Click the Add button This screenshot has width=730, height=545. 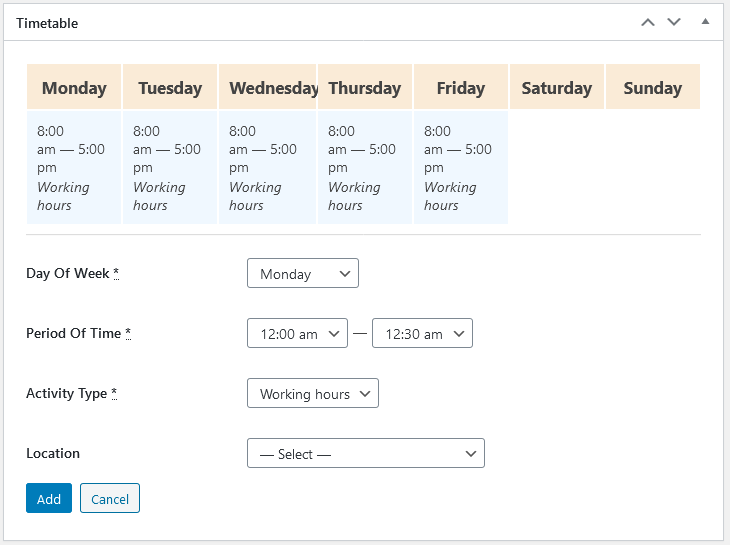[x=49, y=498]
